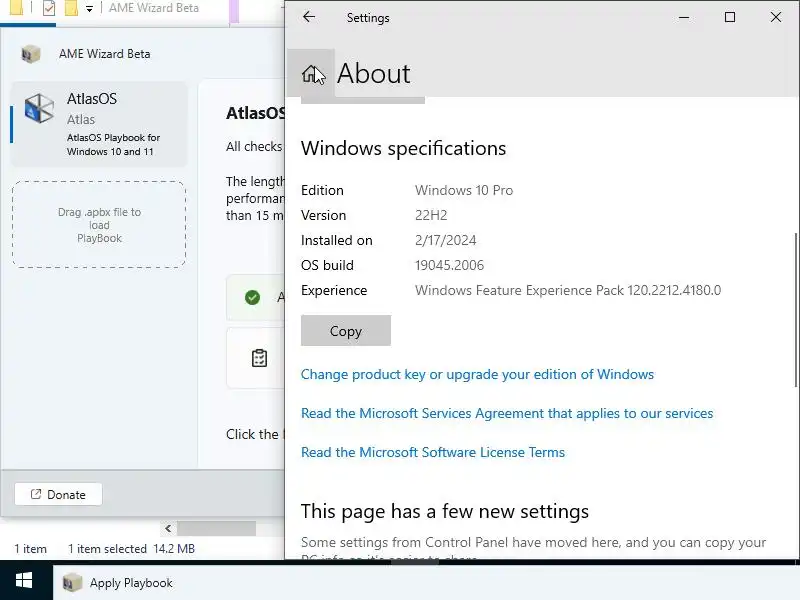This screenshot has width=800, height=600.
Task: Click folder icon in Explorer title bar
Action: (x=16, y=8)
